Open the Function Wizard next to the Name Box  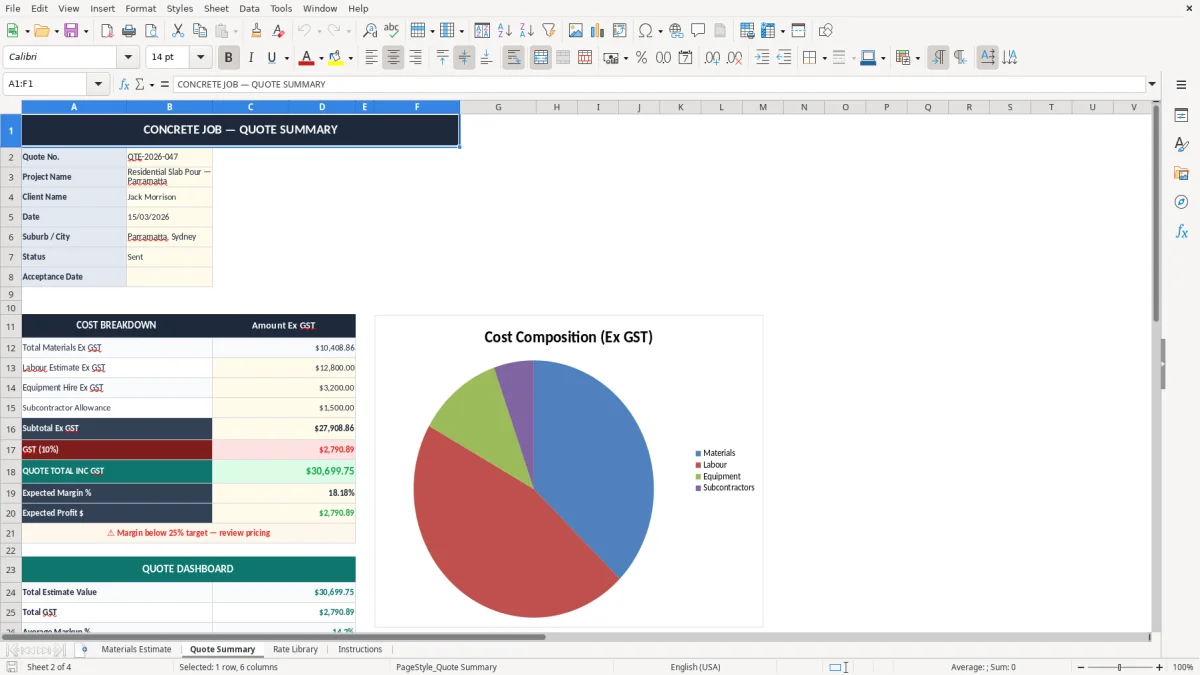pos(125,85)
